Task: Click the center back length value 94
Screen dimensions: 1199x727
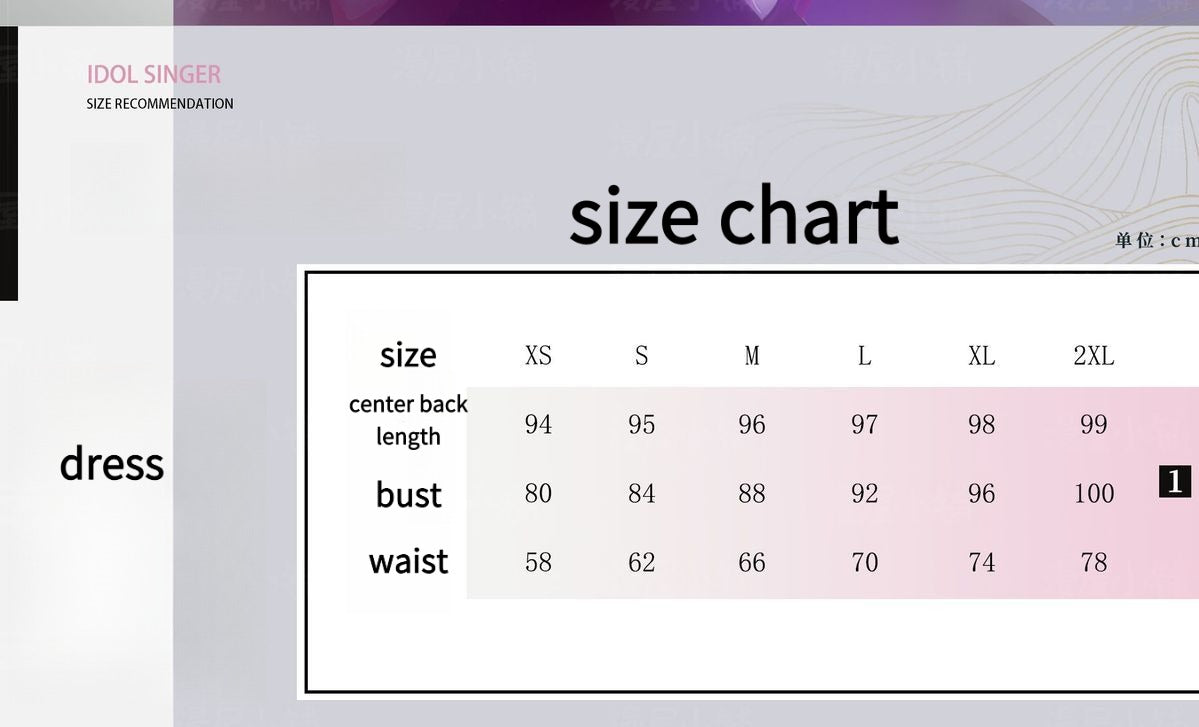Action: tap(538, 424)
